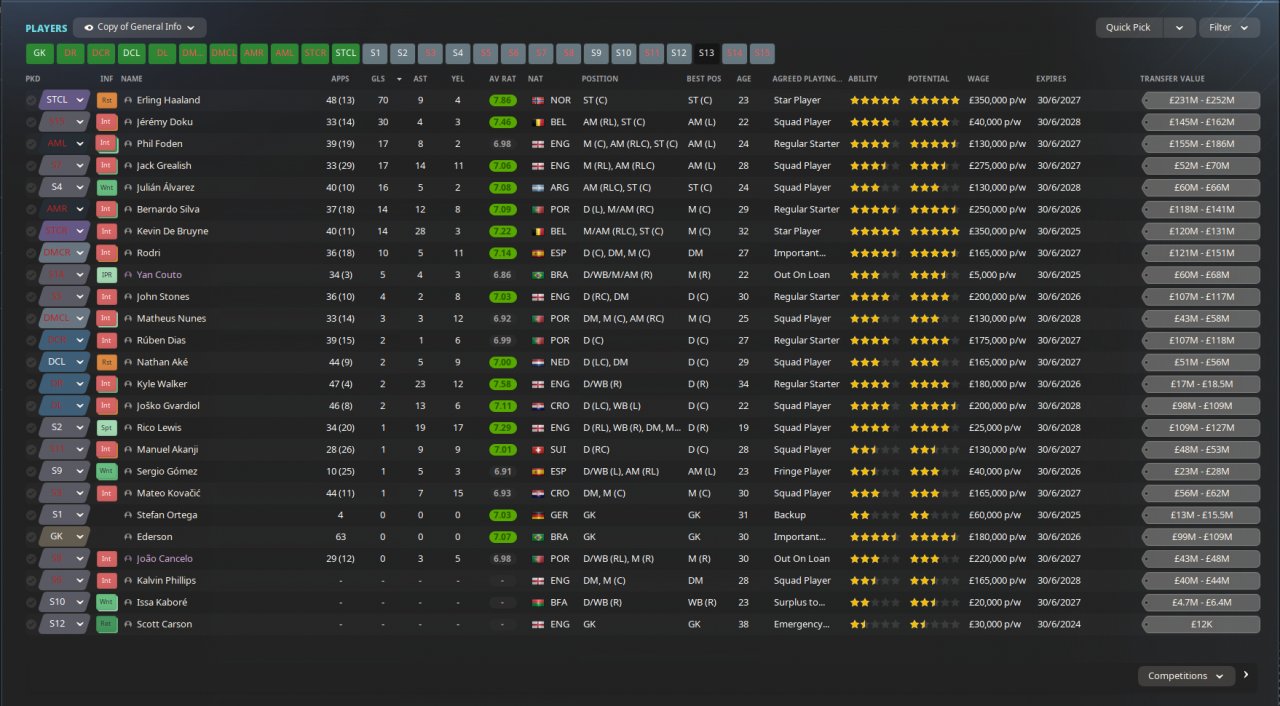Click the green info badge beside Scott Carson
The height and width of the screenshot is (706, 1280).
coord(107,624)
